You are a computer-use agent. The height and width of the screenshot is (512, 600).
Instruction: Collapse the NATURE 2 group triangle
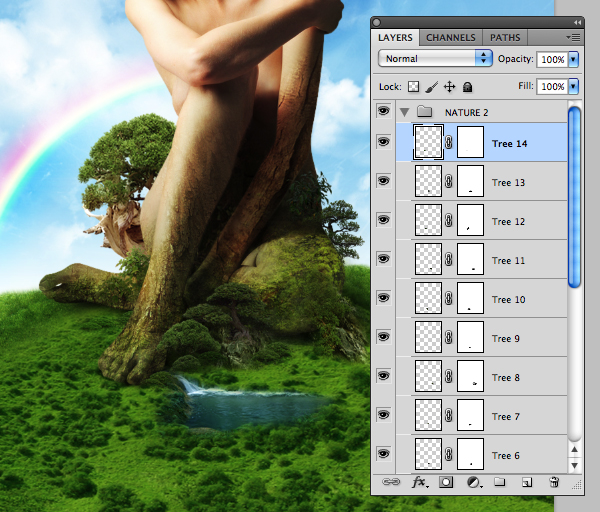pyautogui.click(x=404, y=112)
